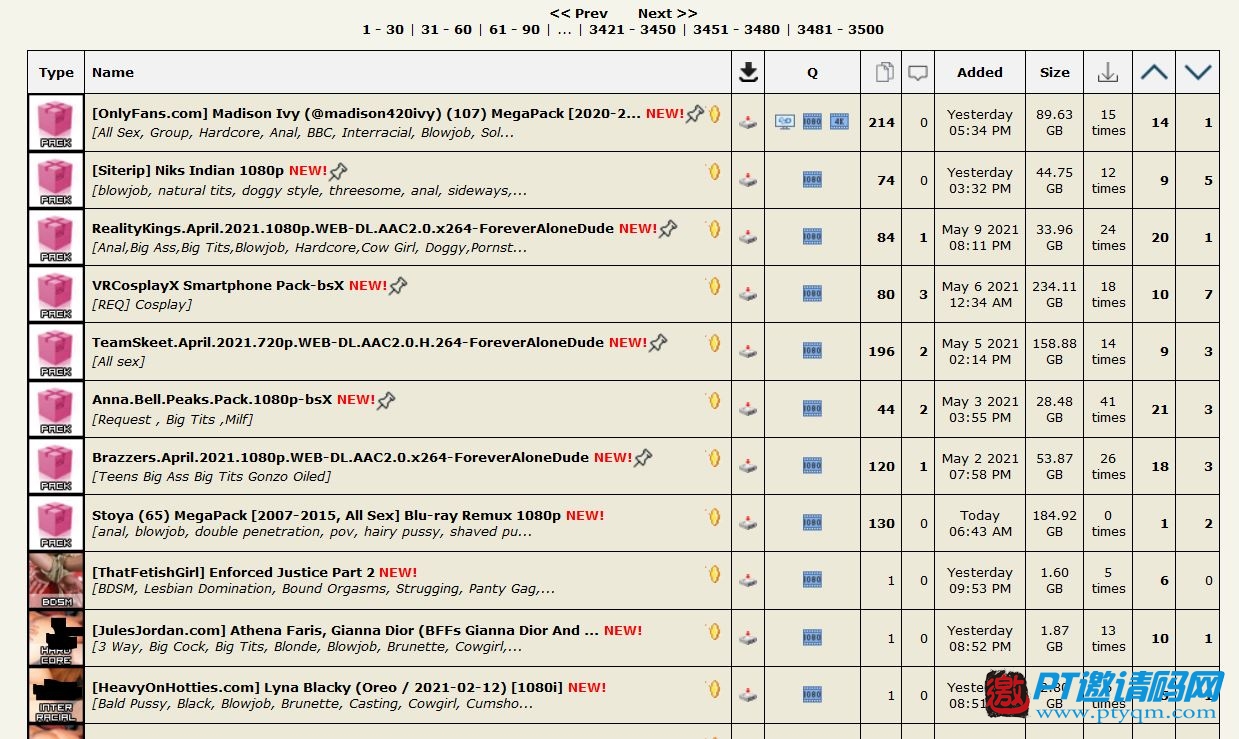Viewport: 1239px width, 739px height.
Task: Click seeders count 21 on Anna.Bell.Peaks row
Action: [x=1160, y=409]
